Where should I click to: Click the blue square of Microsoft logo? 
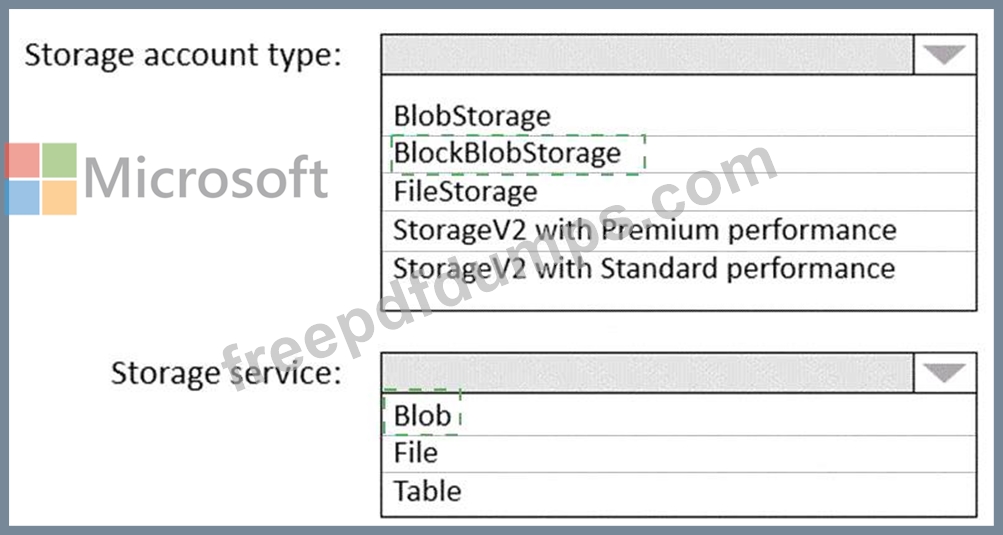[21, 197]
